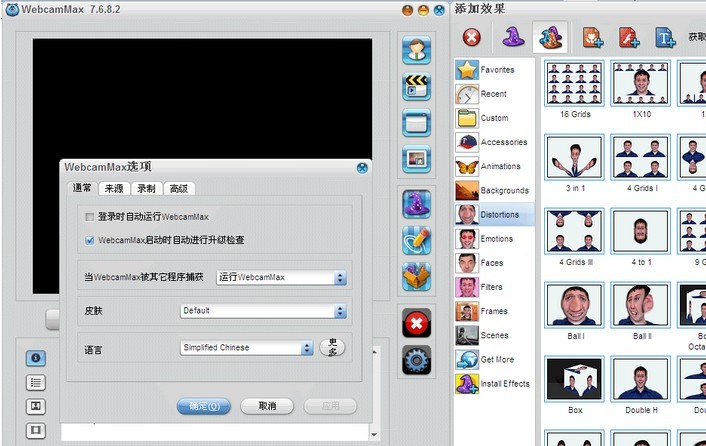The height and width of the screenshot is (446, 706).
Task: Open Animations effects category
Action: (x=494, y=166)
